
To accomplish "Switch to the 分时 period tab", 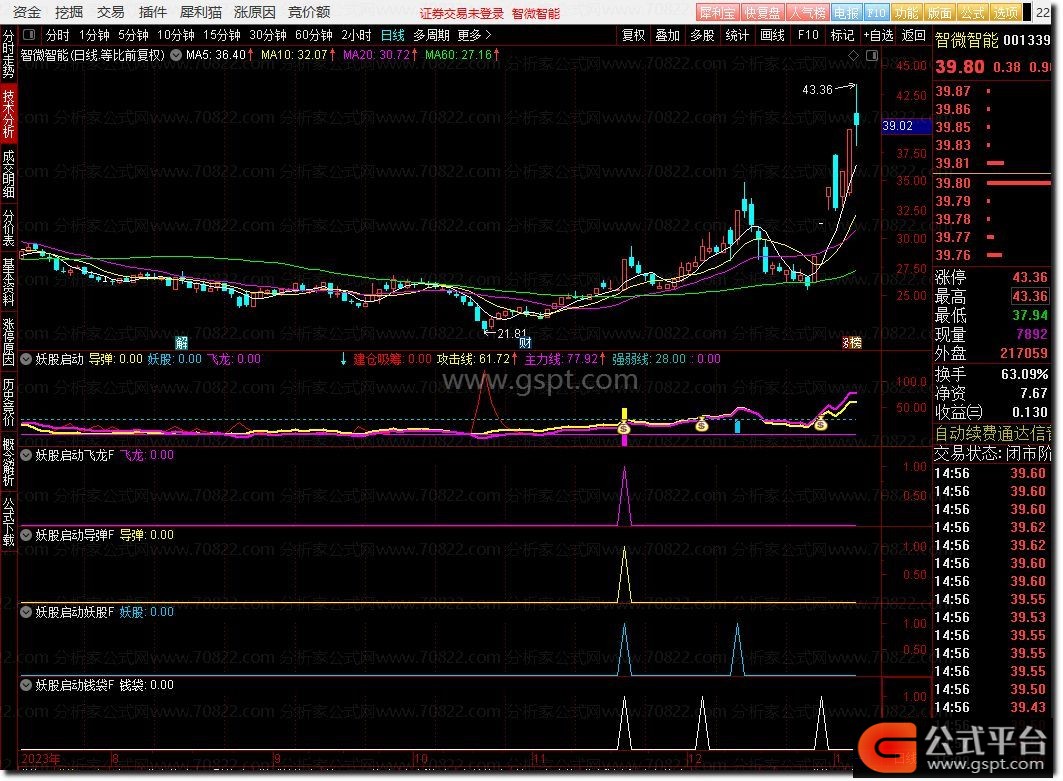I will (x=58, y=35).
